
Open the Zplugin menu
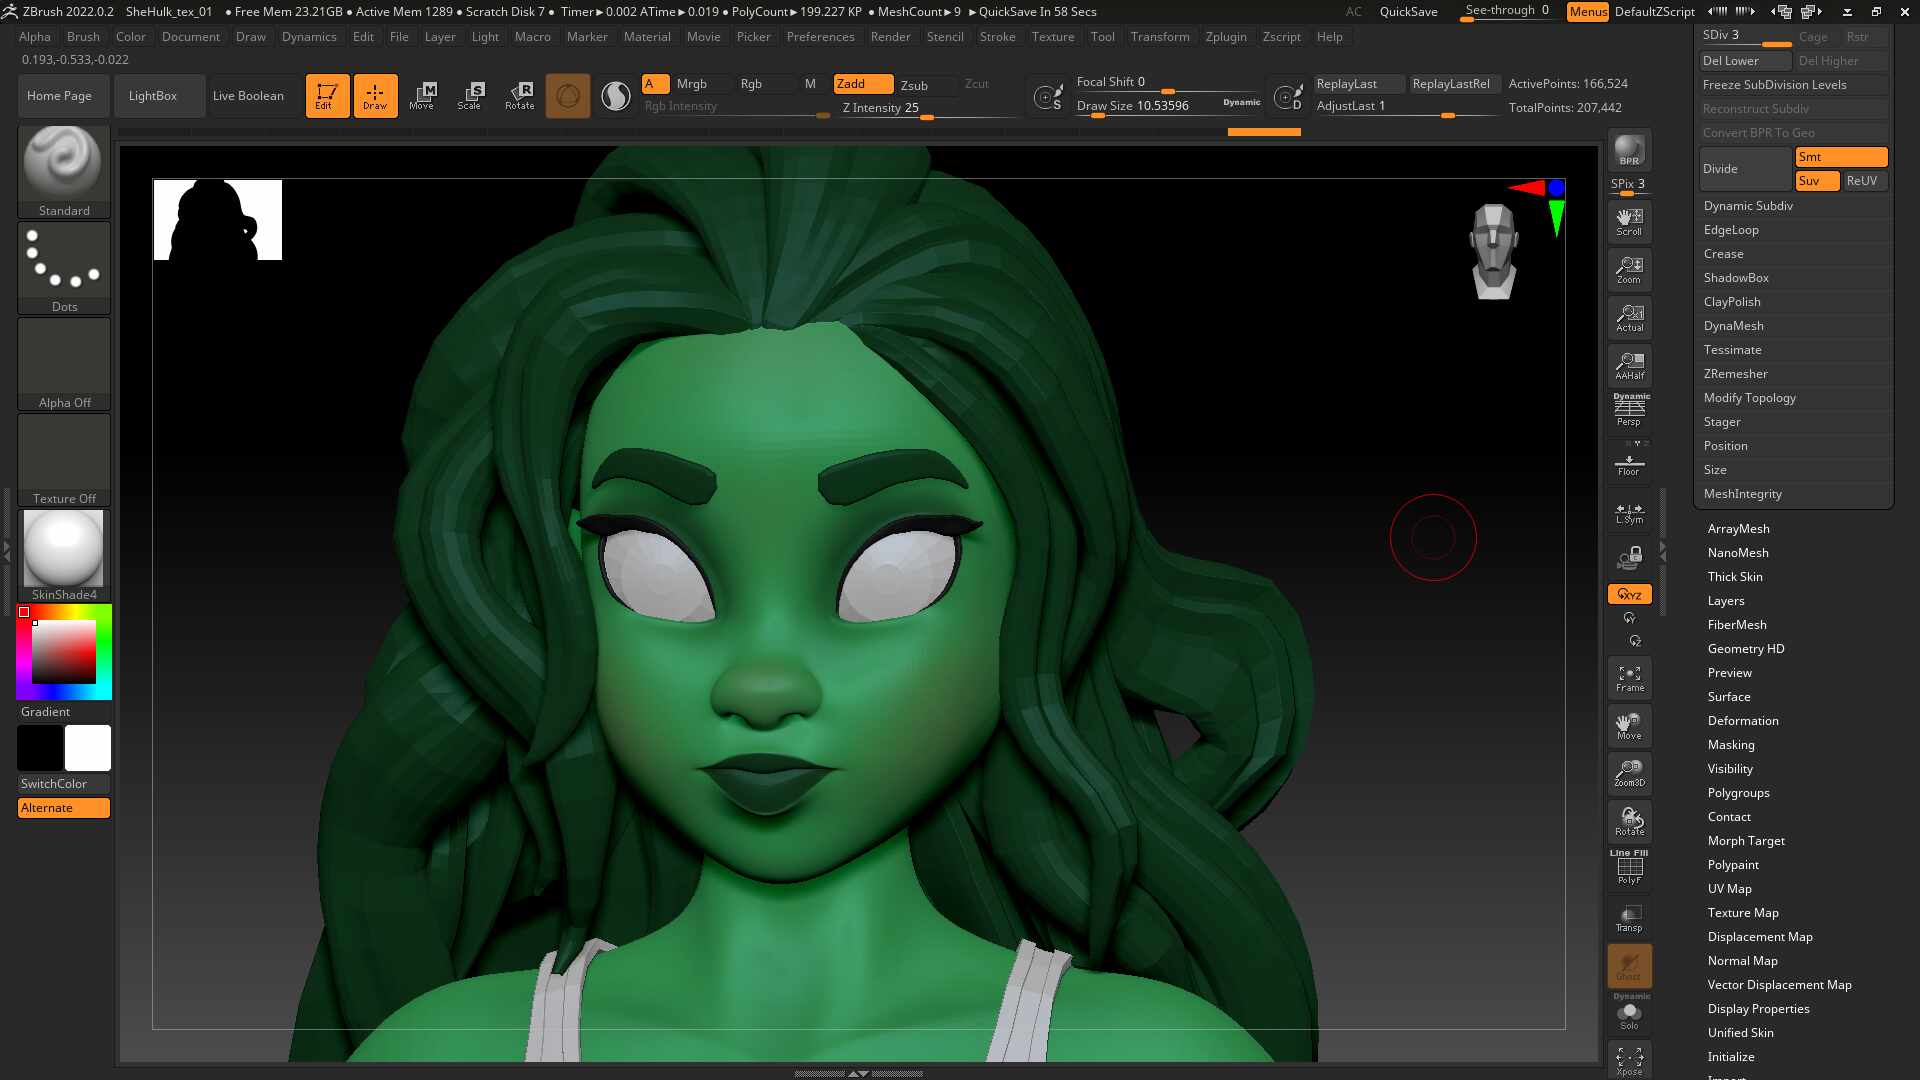click(1225, 37)
